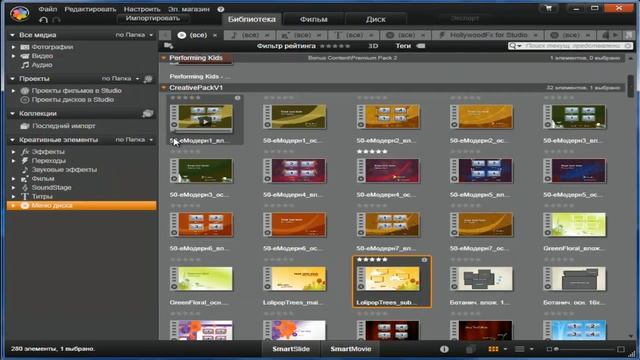Switch to thumbnails view icon
This screenshot has width=640, height=360.
[493, 349]
